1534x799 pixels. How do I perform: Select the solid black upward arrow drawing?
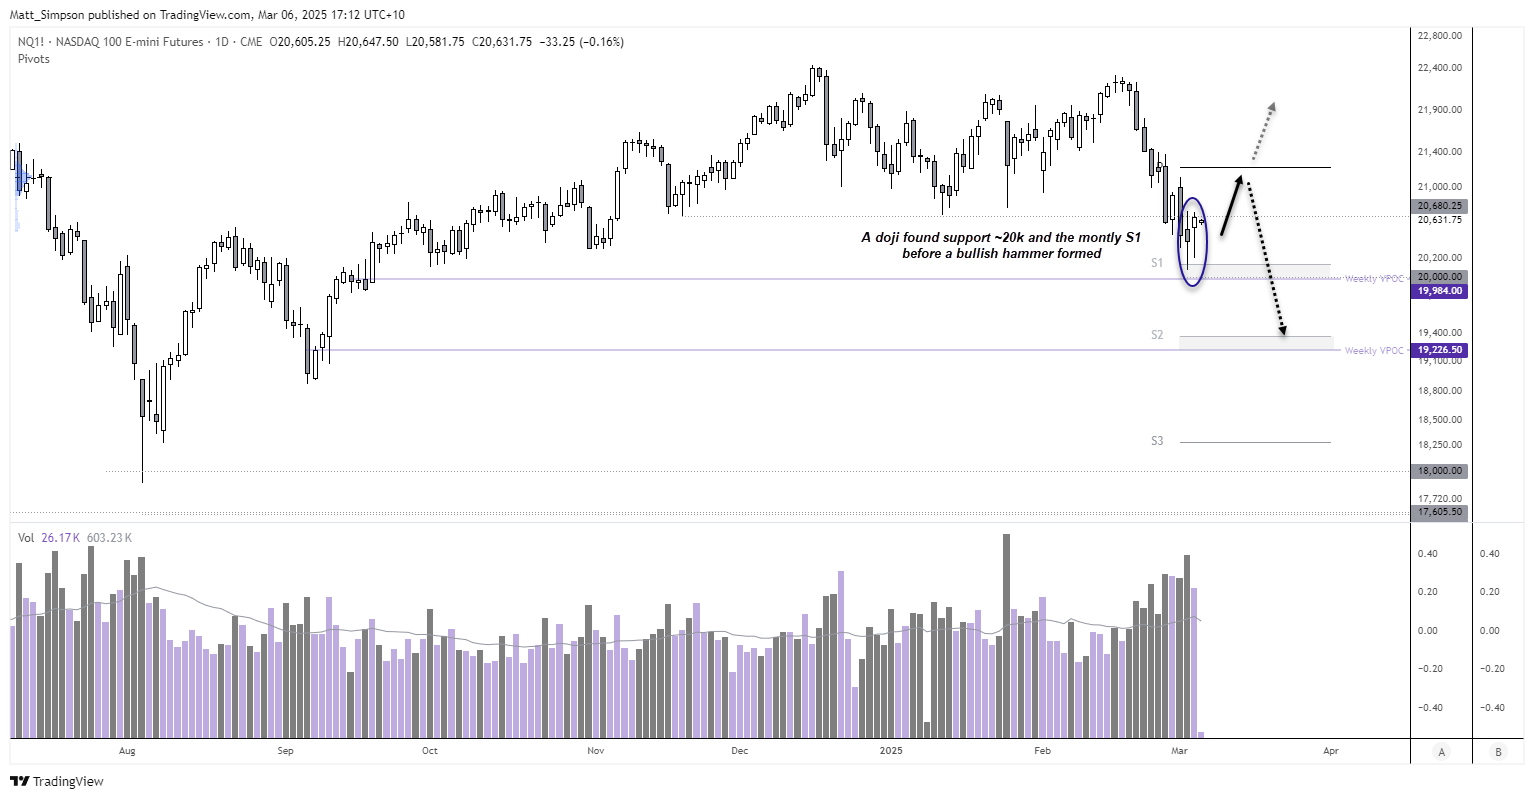pyautogui.click(x=1231, y=205)
